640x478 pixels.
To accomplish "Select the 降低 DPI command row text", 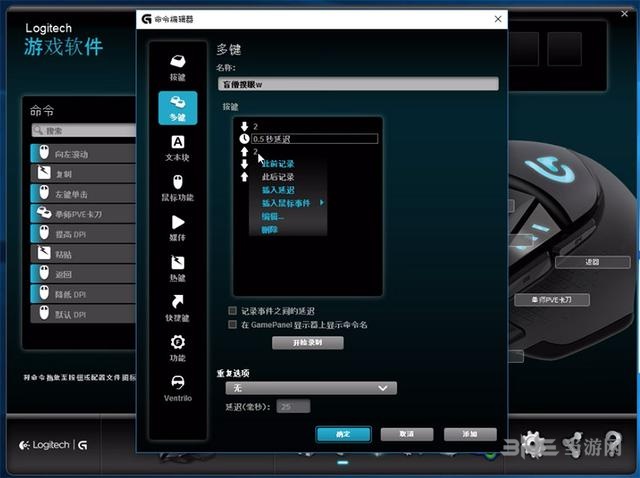I will [70, 294].
